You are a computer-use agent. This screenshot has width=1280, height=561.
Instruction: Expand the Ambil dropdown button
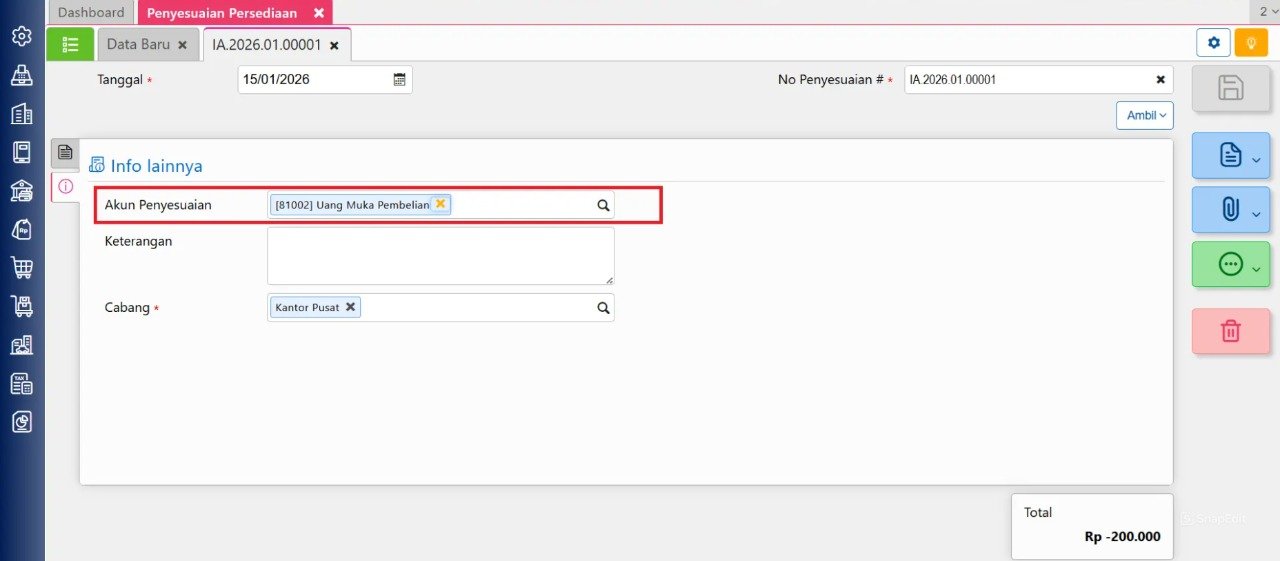pyautogui.click(x=1145, y=115)
